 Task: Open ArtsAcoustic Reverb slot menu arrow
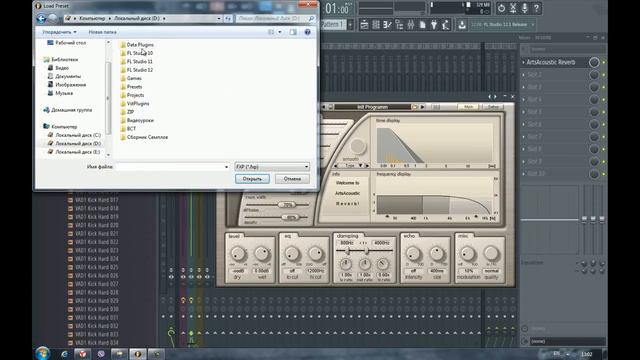coord(523,62)
